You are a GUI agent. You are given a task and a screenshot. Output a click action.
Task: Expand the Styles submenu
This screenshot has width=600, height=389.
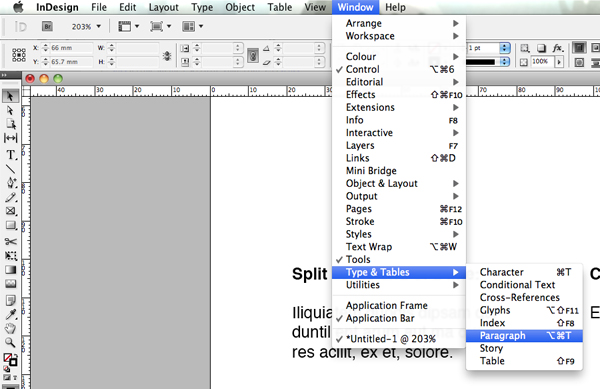point(399,234)
